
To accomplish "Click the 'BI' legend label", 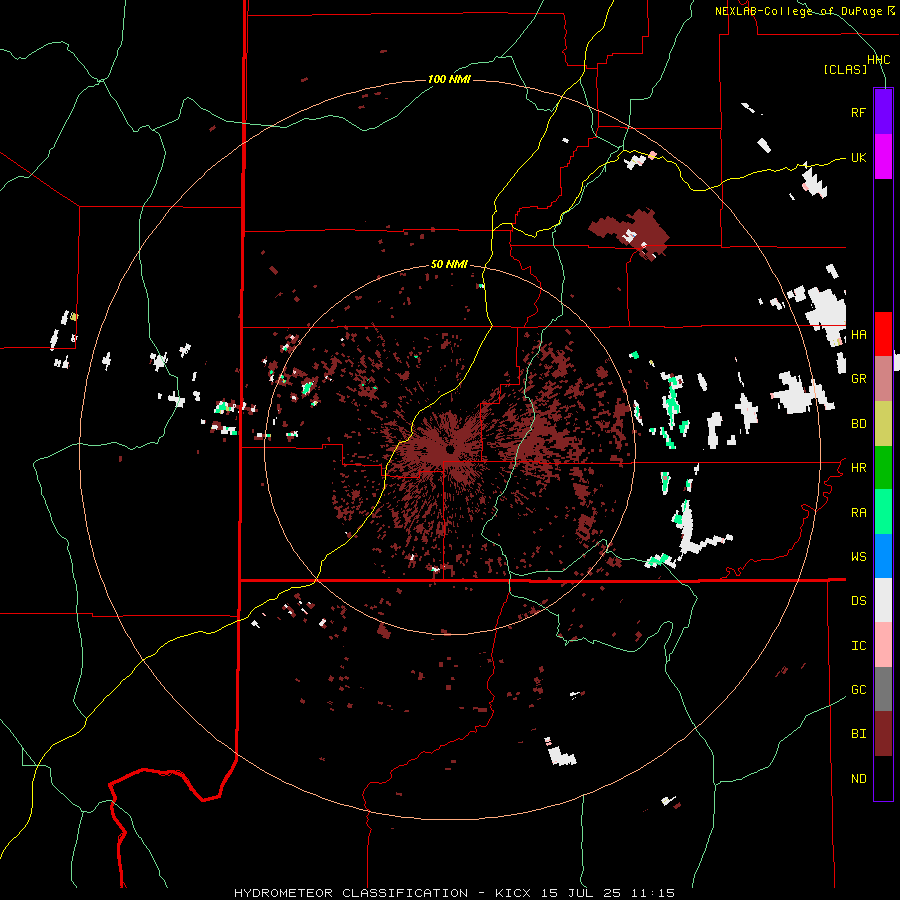I will pos(858,734).
